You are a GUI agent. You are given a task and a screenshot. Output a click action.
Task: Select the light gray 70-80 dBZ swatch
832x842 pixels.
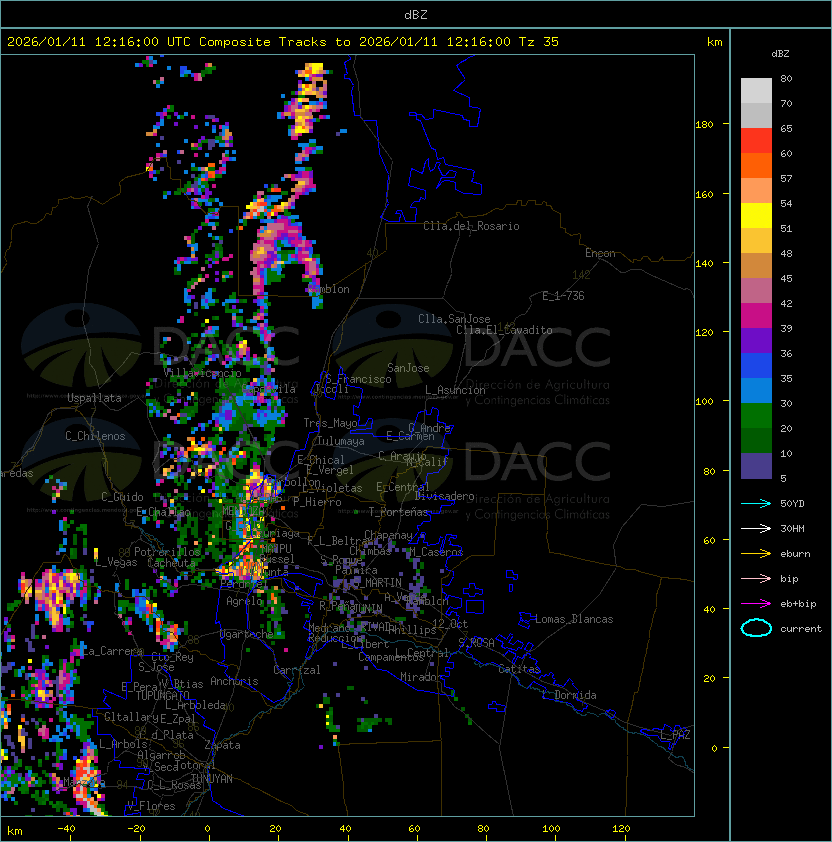pyautogui.click(x=756, y=91)
